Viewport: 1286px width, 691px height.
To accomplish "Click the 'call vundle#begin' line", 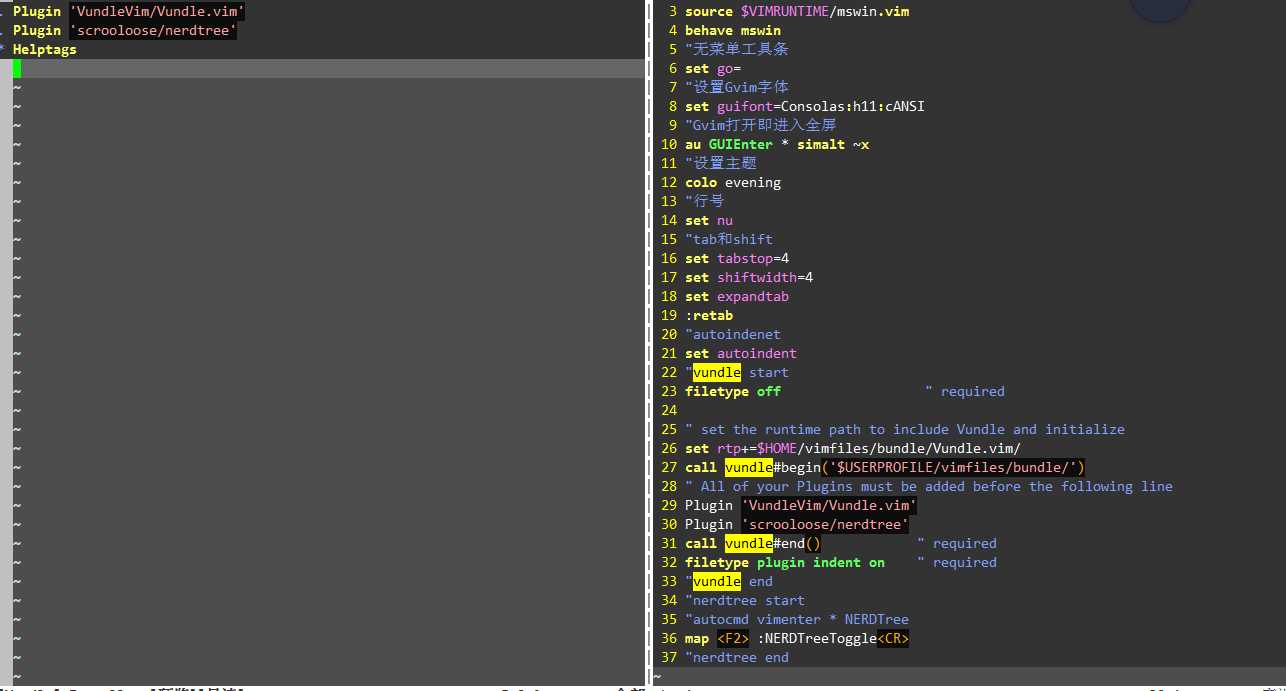I will 885,467.
